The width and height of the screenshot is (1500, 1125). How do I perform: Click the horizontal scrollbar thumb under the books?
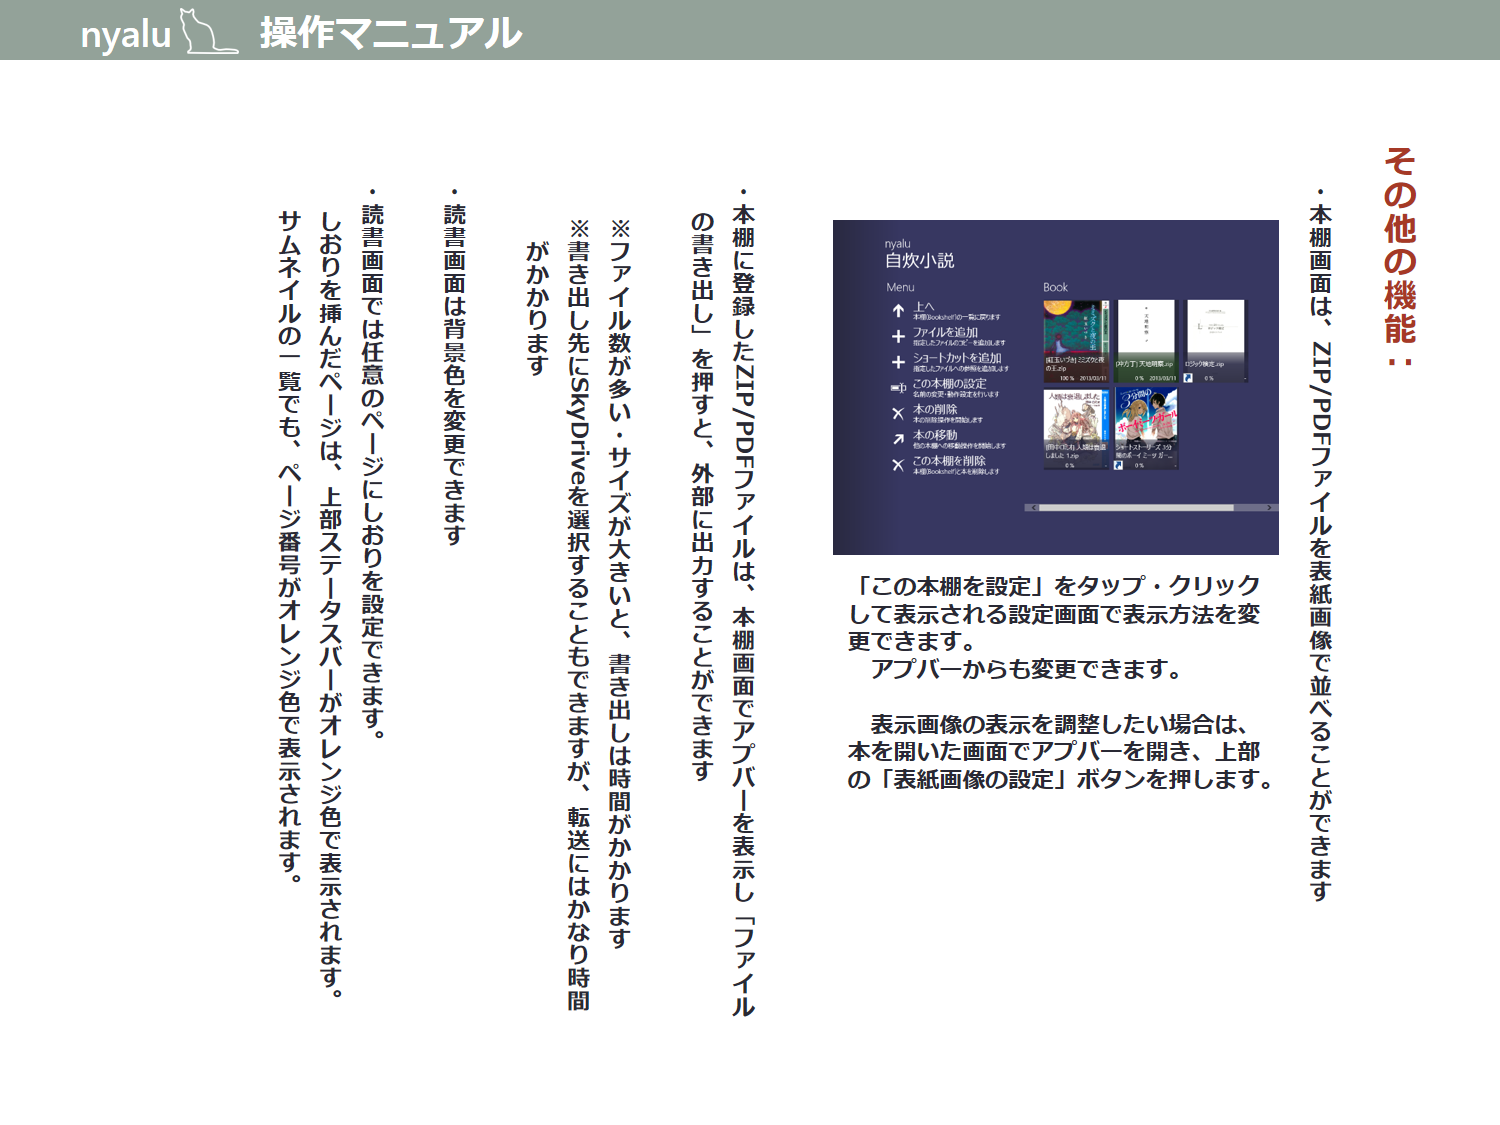pos(1137,508)
